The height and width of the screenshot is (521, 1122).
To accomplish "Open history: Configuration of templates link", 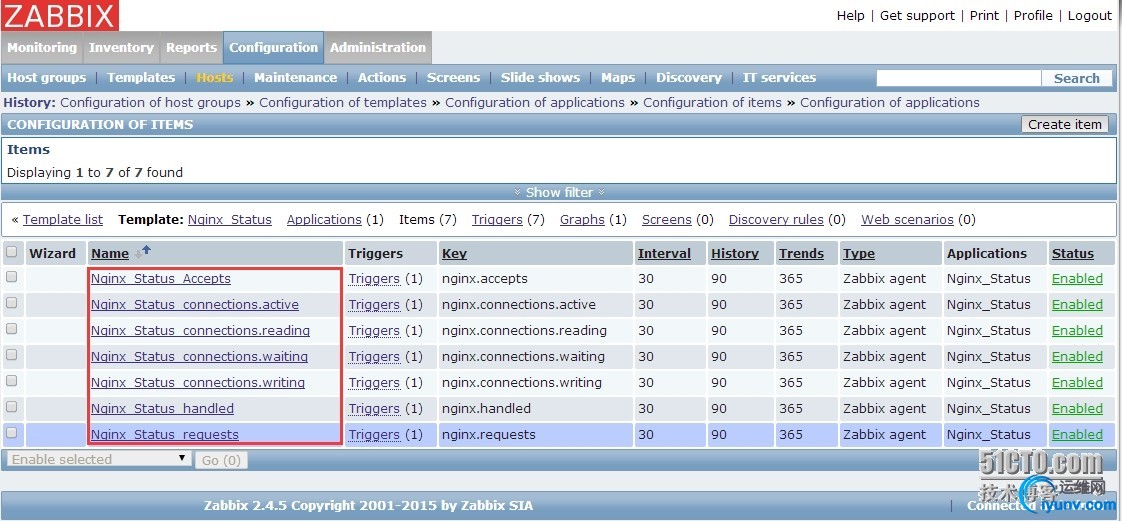I will 343,102.
